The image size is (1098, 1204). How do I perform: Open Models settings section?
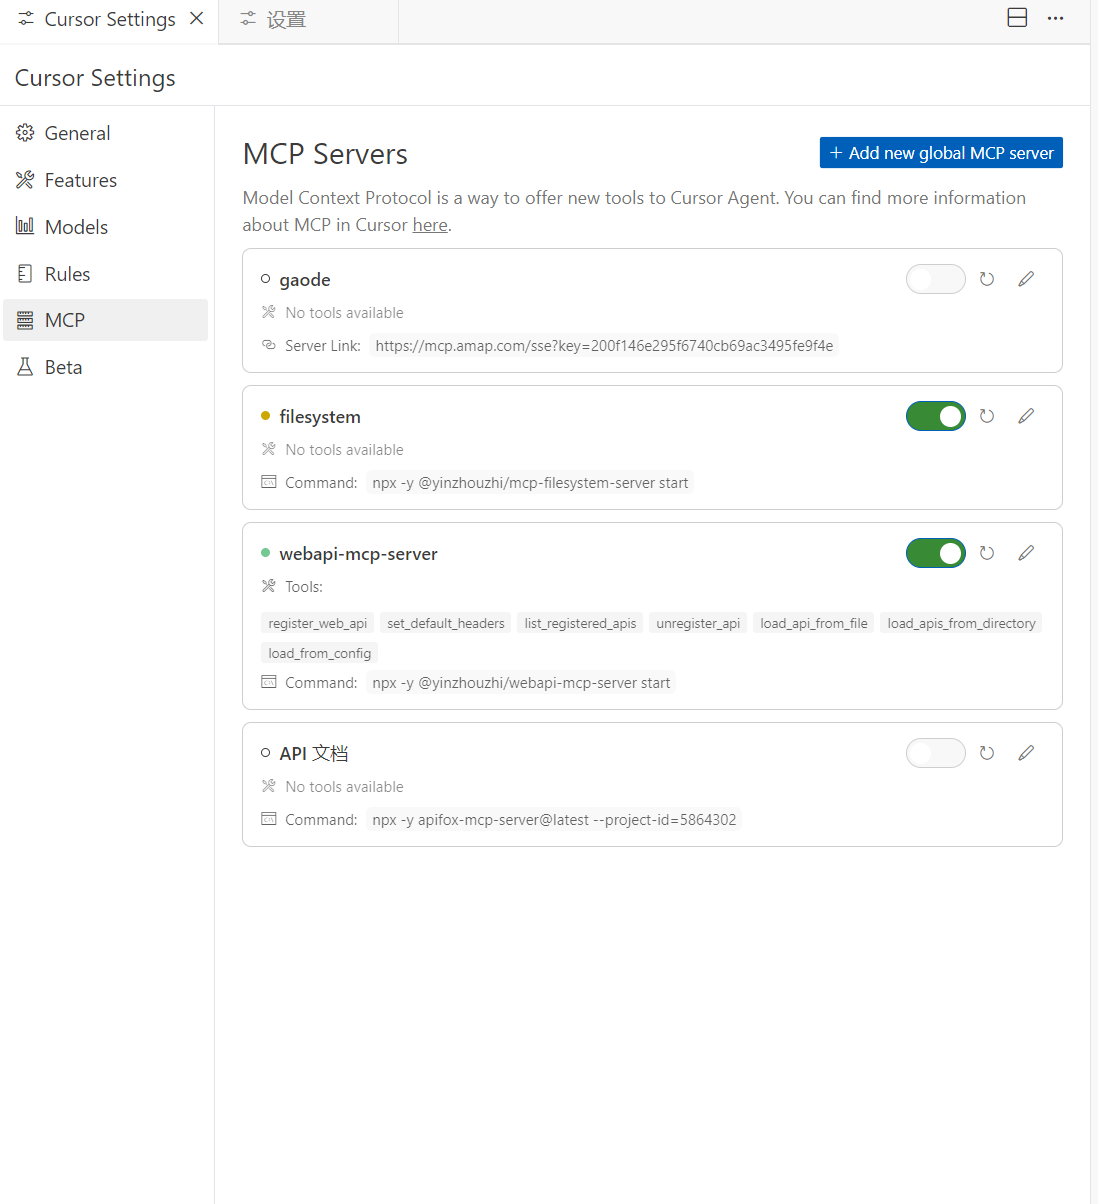pyautogui.click(x=105, y=227)
